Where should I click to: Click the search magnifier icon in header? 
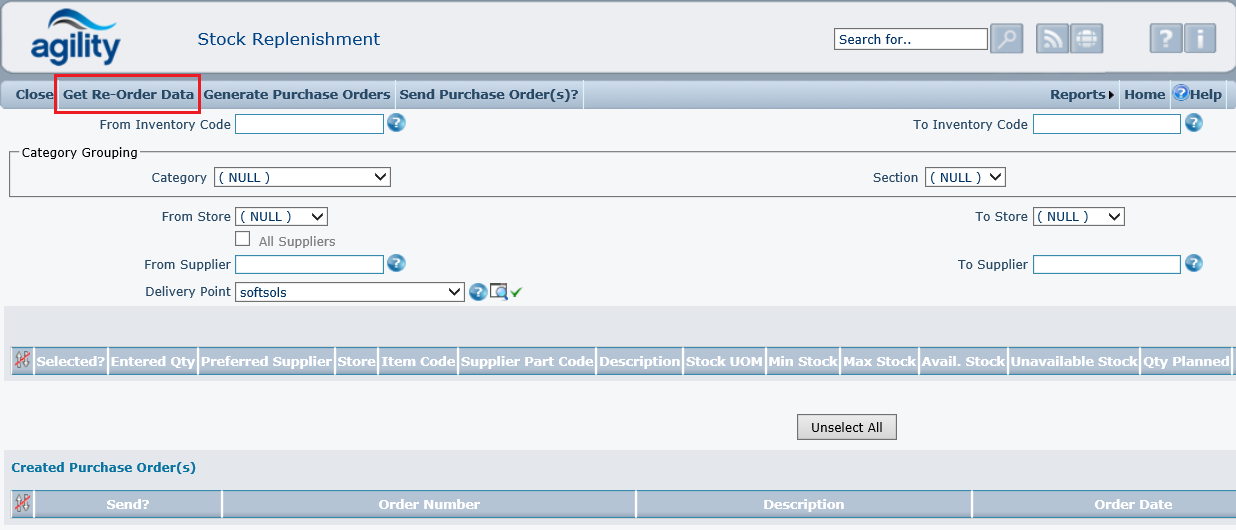pyautogui.click(x=1006, y=39)
